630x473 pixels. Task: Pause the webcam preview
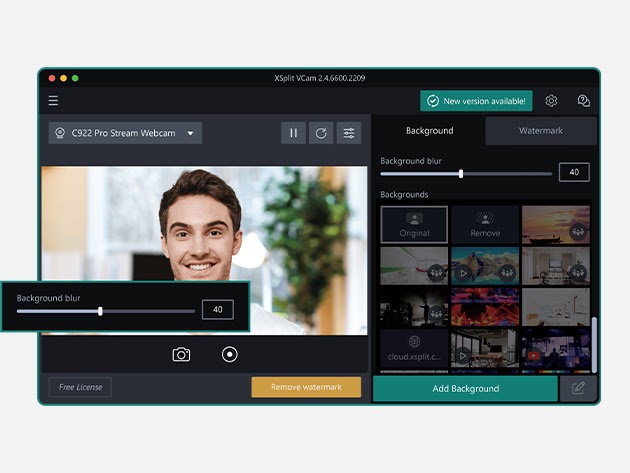[x=293, y=133]
